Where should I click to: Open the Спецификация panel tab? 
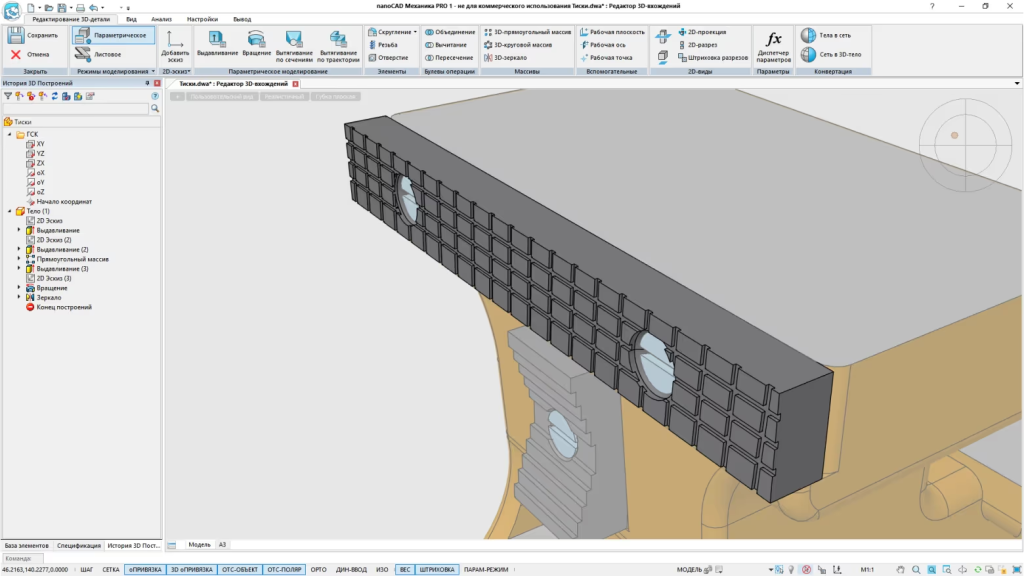click(x=79, y=546)
